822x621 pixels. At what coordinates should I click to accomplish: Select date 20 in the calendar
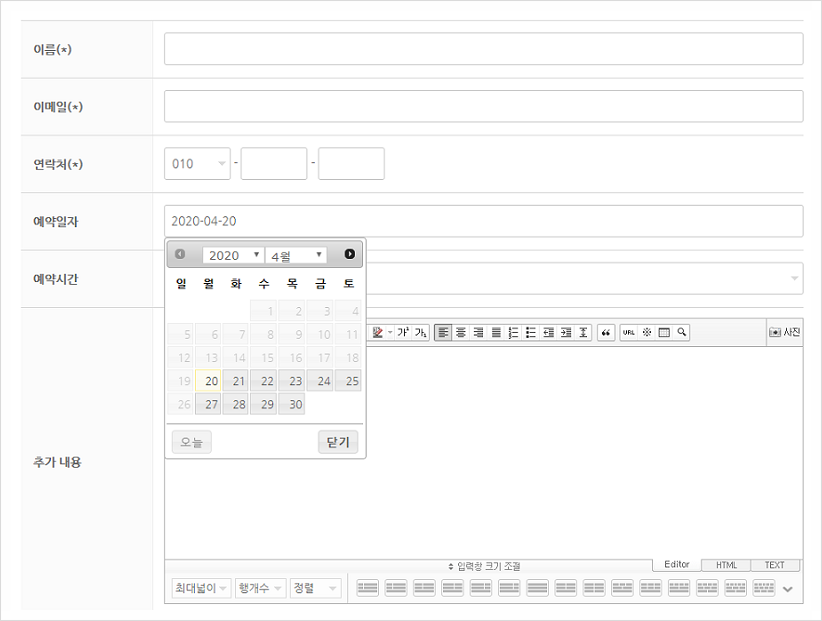click(208, 381)
